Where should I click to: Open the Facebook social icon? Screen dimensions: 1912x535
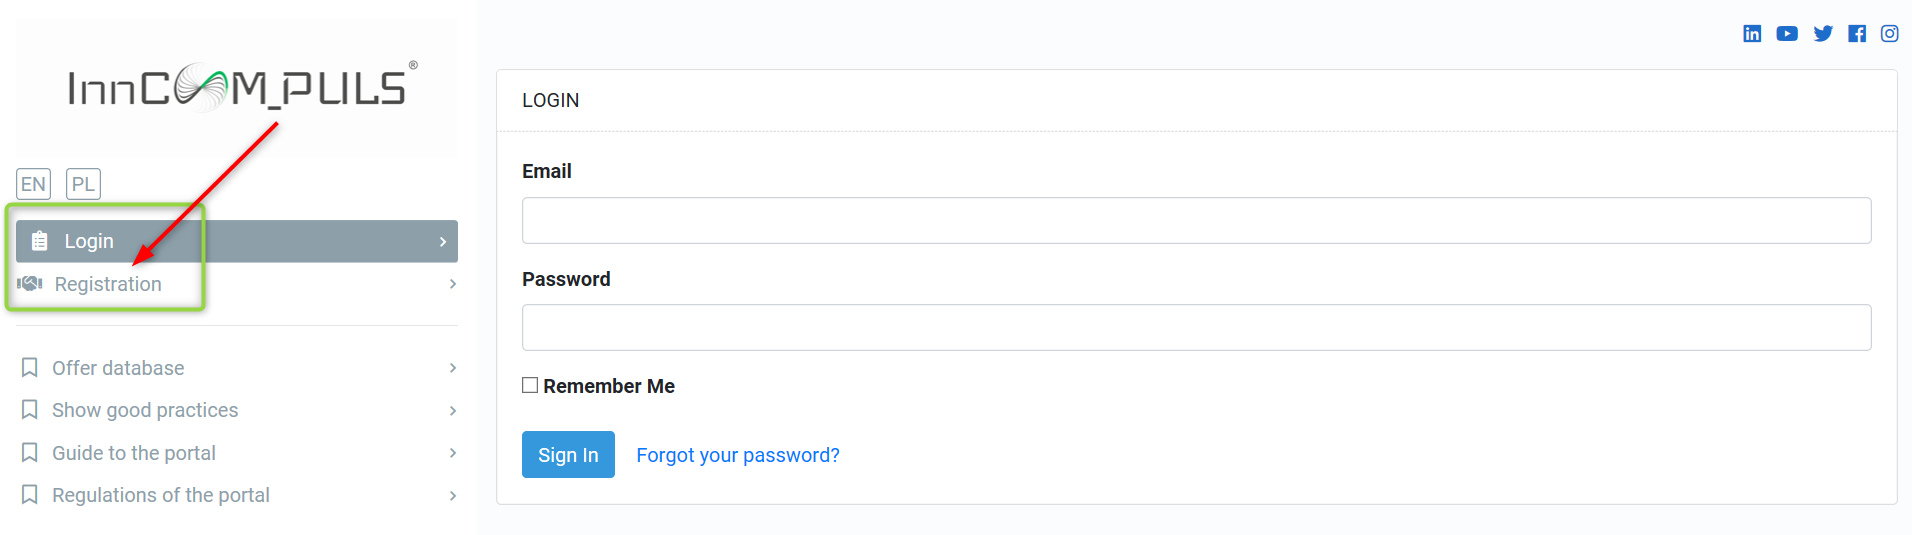tap(1857, 34)
